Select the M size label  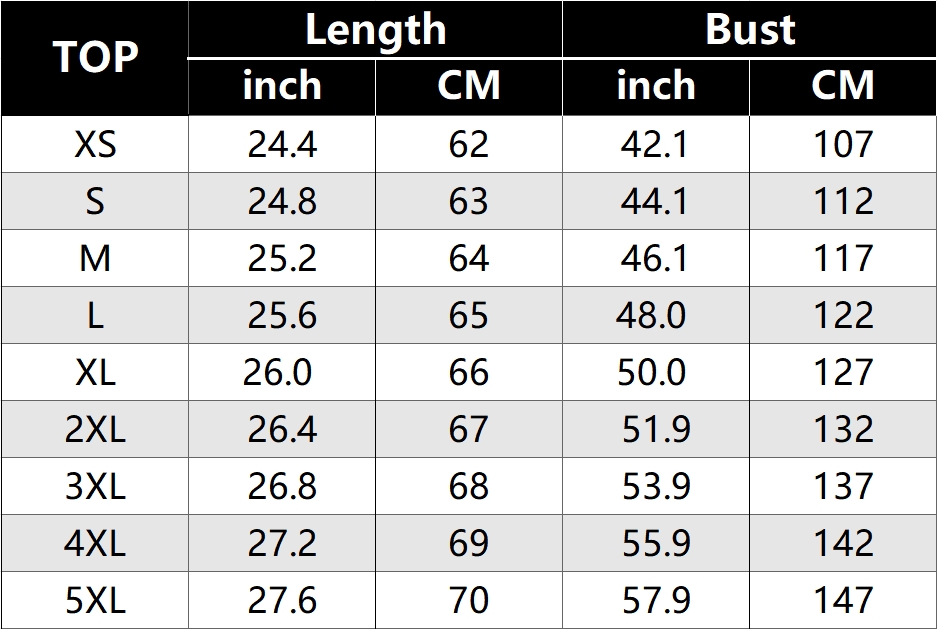tap(95, 259)
